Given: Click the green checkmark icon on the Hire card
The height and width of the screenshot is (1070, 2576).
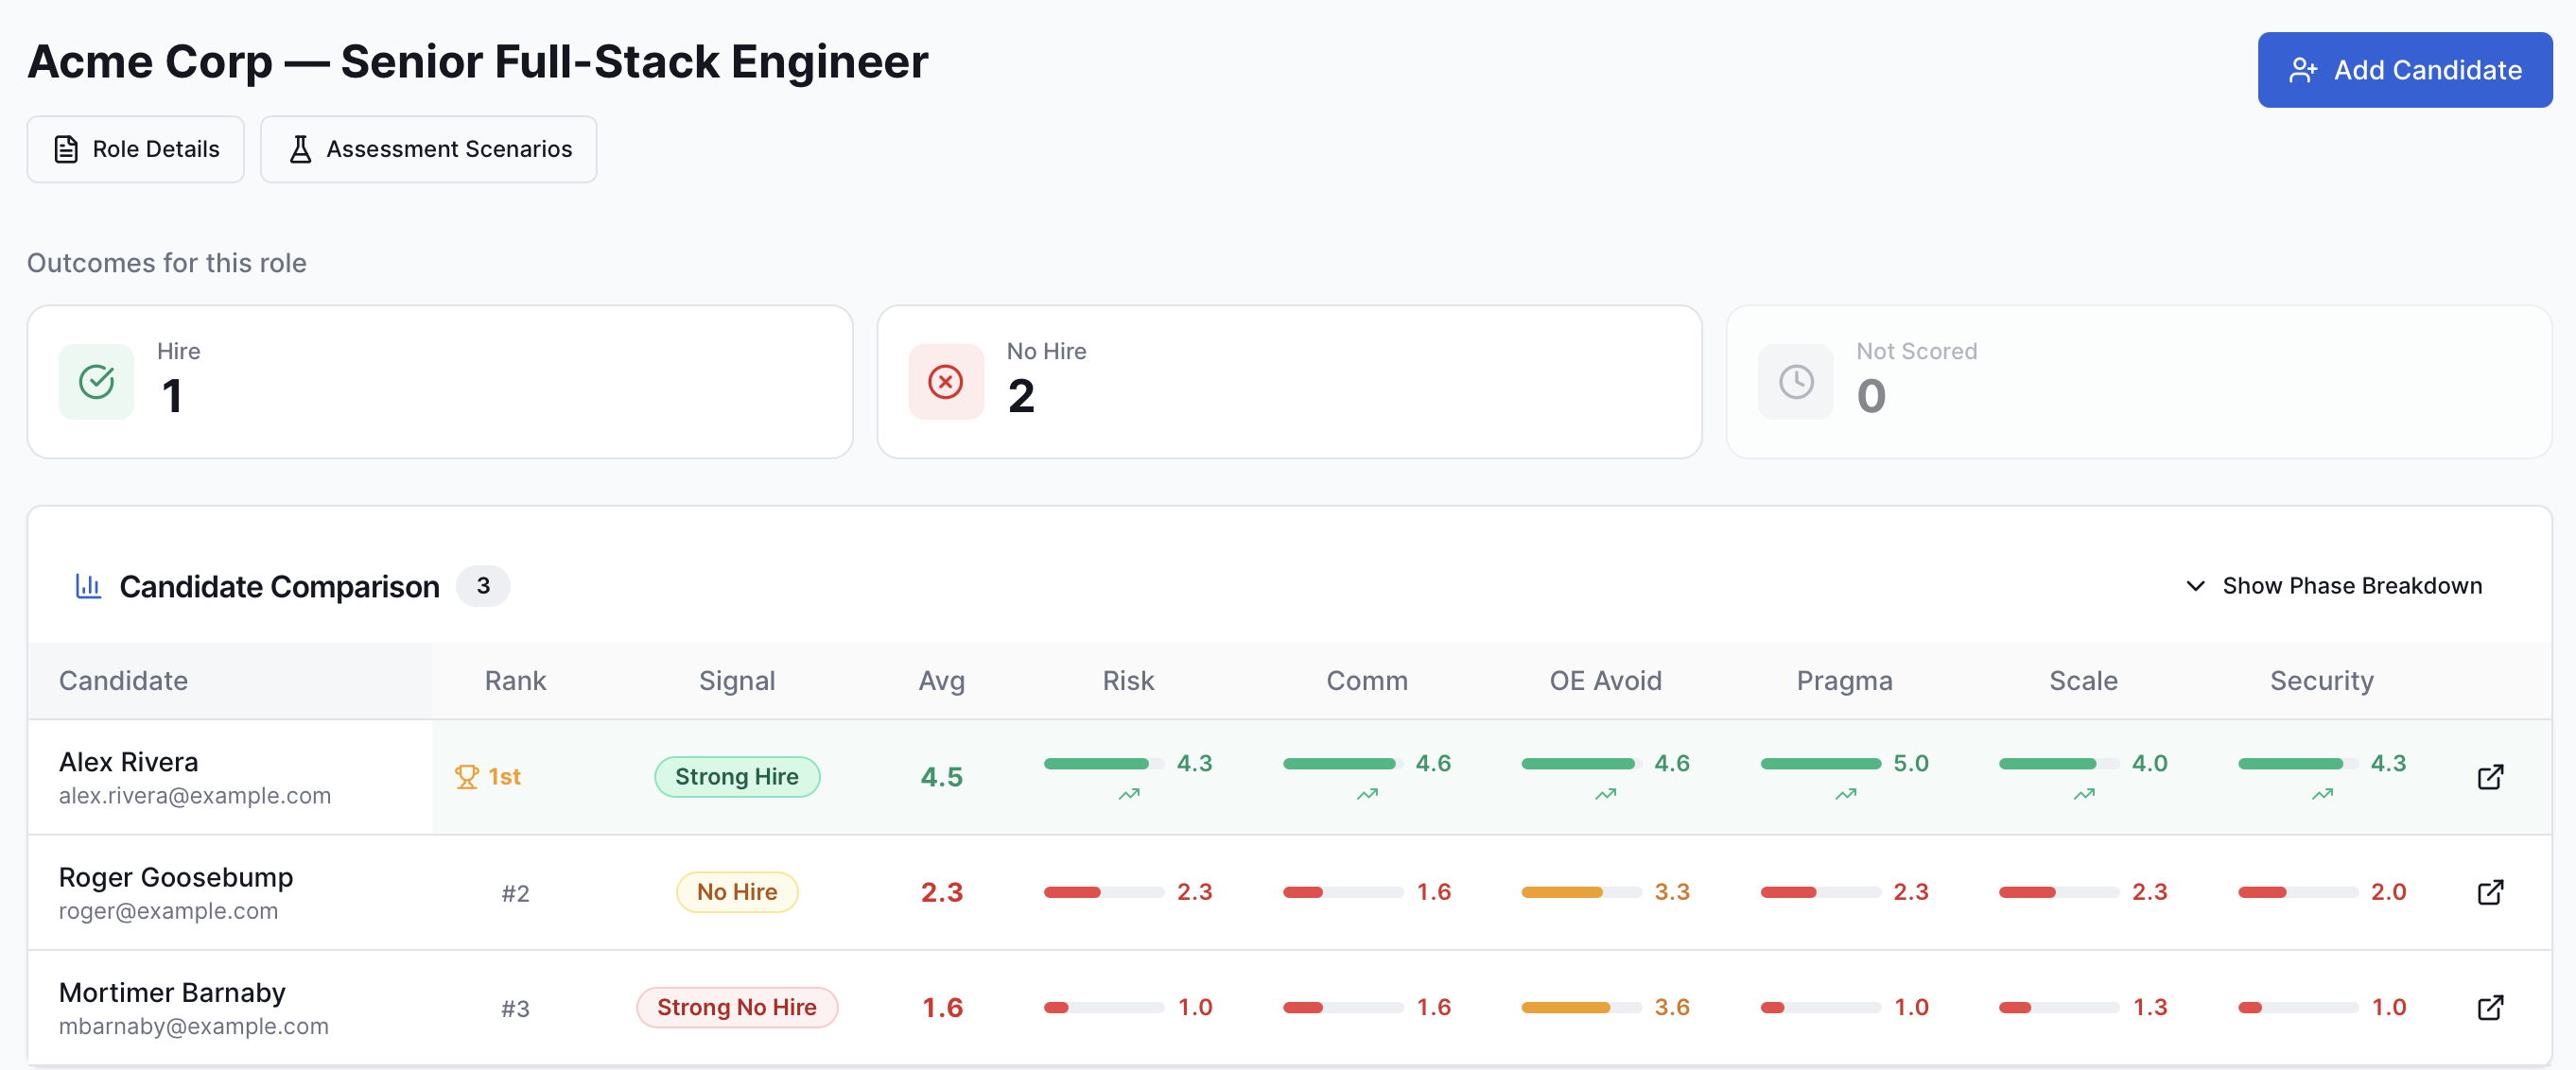Looking at the screenshot, I should tap(96, 381).
